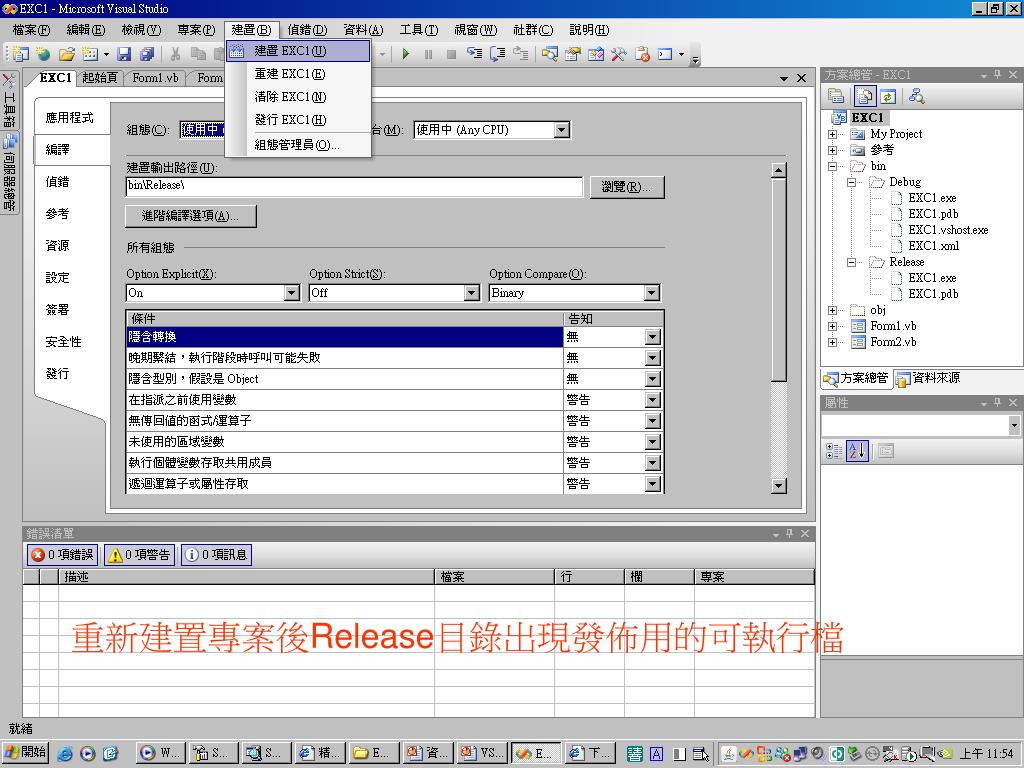Start debugging with the green play icon
Screen dimensions: 1024x768
406,54
